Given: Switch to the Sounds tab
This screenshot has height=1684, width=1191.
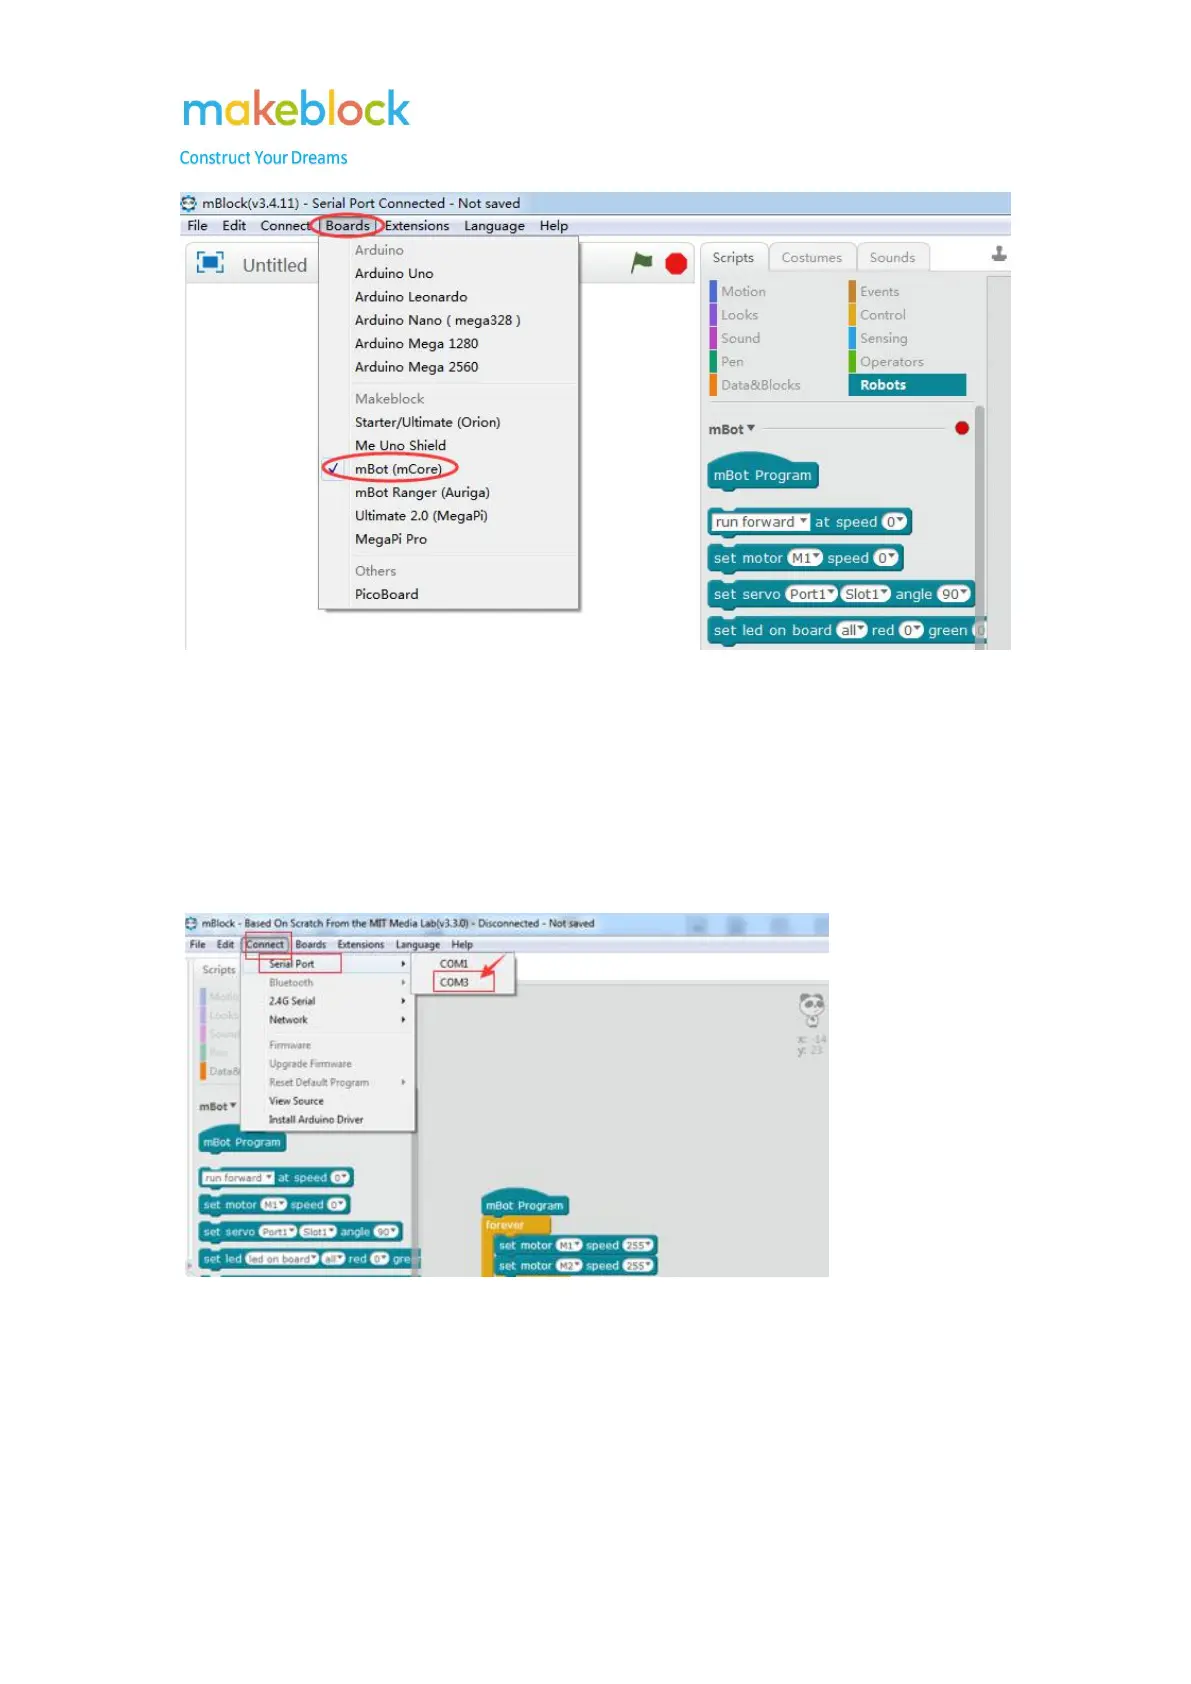Looking at the screenshot, I should (x=892, y=258).
